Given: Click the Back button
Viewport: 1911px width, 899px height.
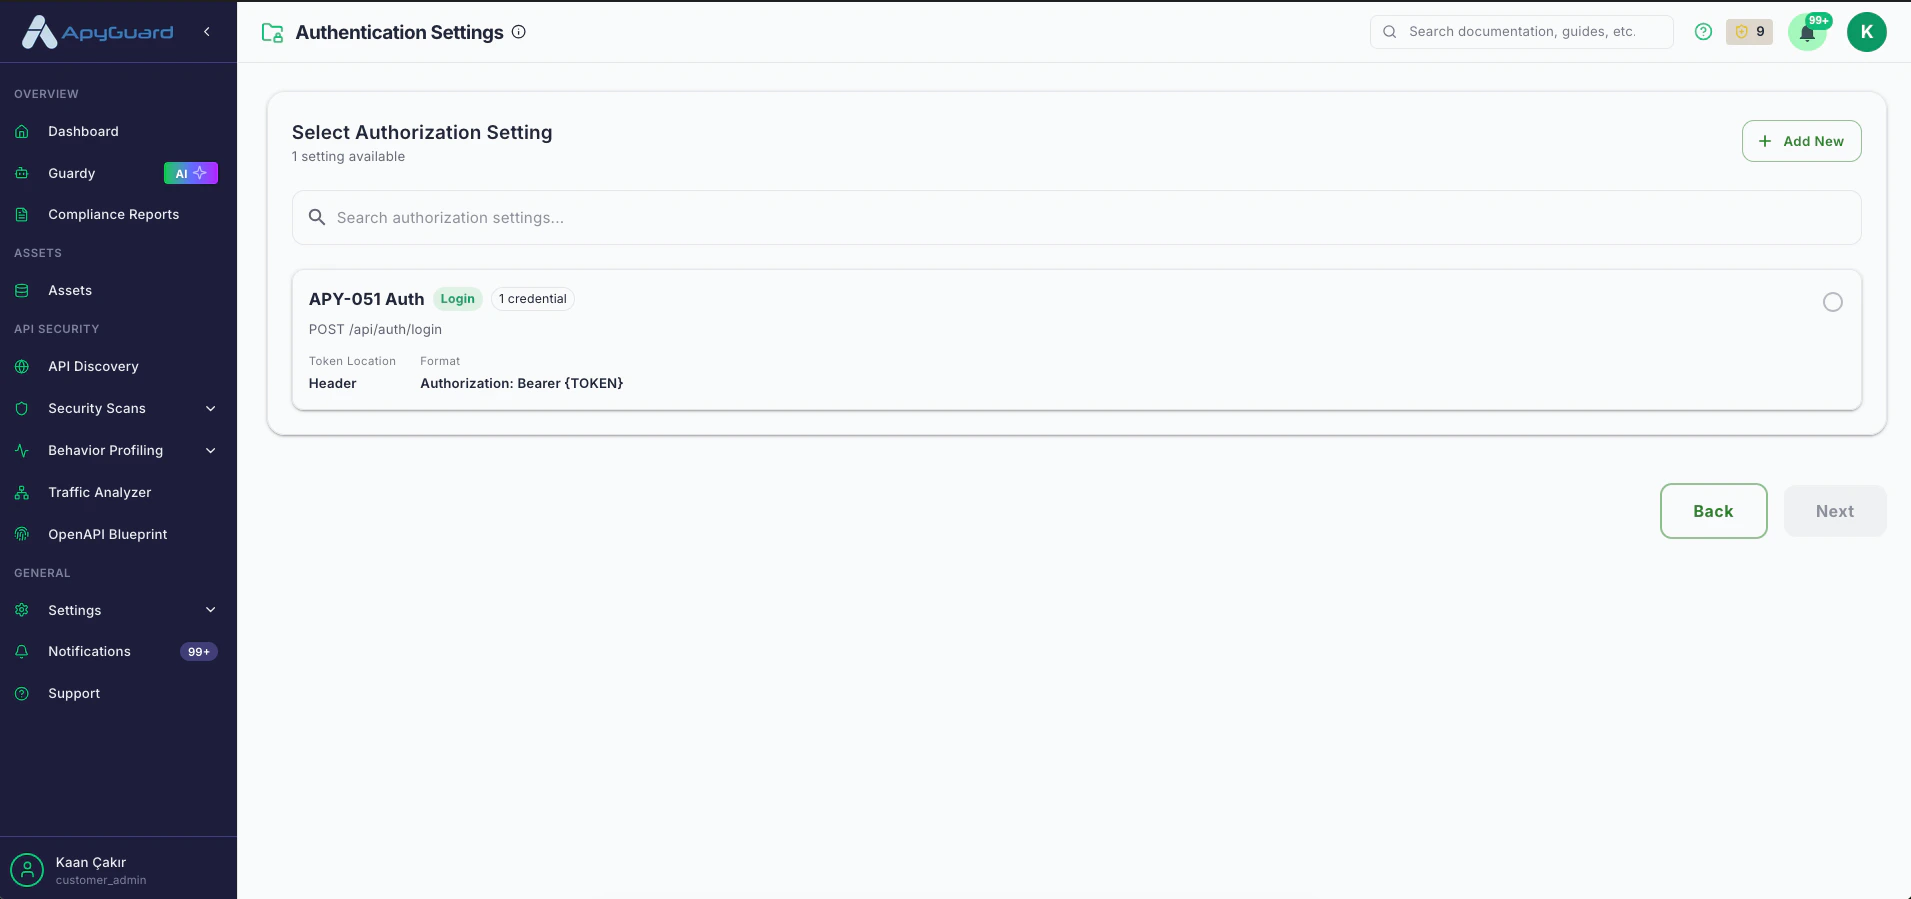Looking at the screenshot, I should click(1713, 511).
